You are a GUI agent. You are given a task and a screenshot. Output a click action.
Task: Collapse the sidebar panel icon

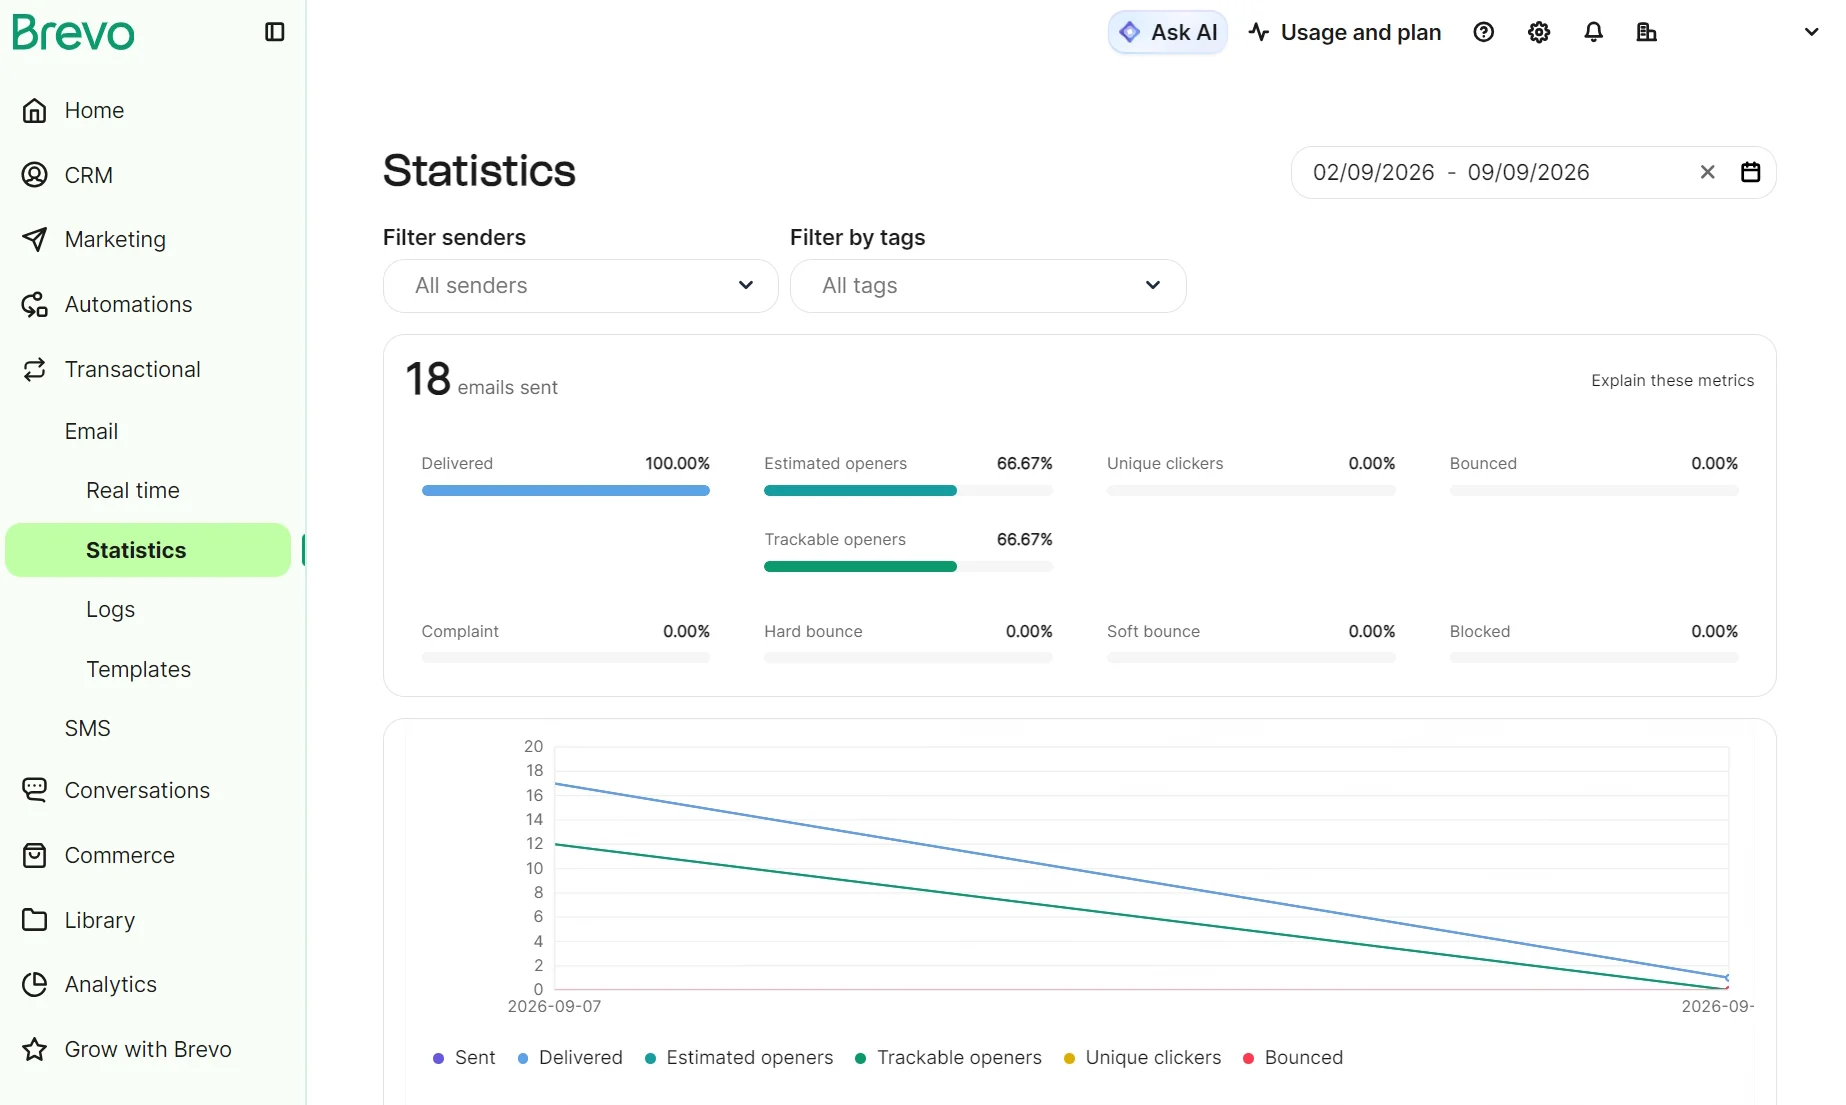275,32
